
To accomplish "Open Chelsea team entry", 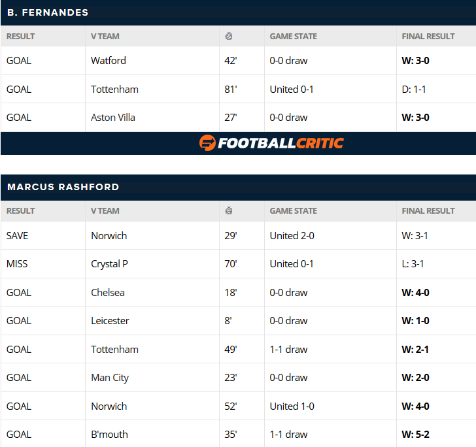I will point(108,293).
